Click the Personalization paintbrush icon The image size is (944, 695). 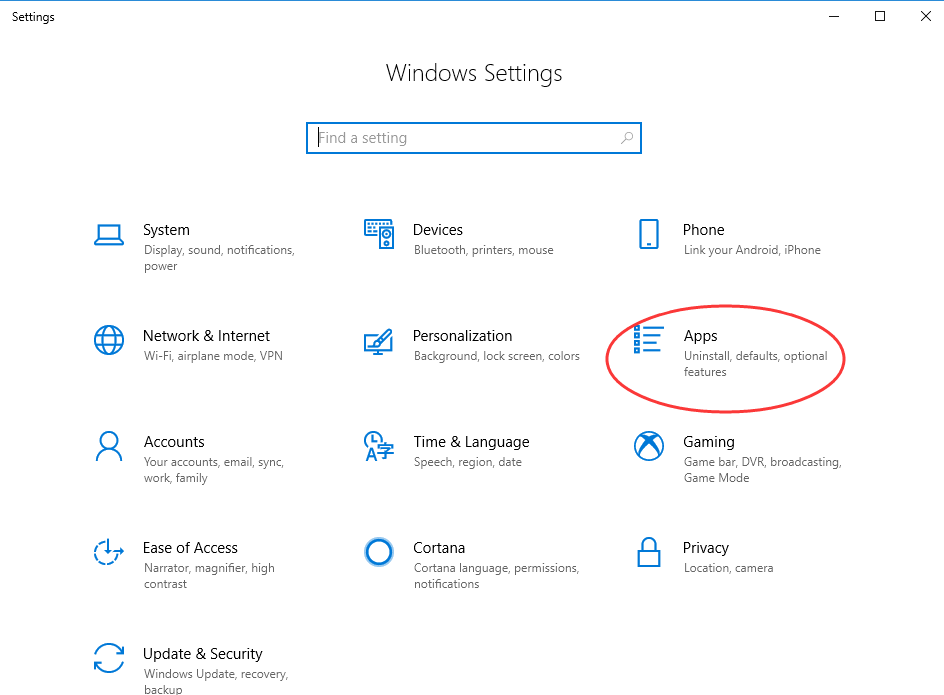pos(379,341)
